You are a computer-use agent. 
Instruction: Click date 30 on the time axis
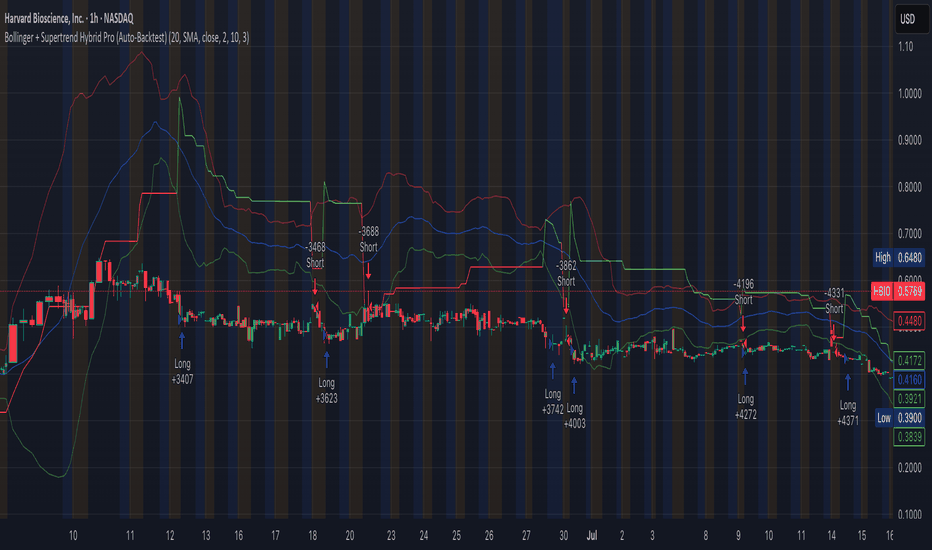563,536
